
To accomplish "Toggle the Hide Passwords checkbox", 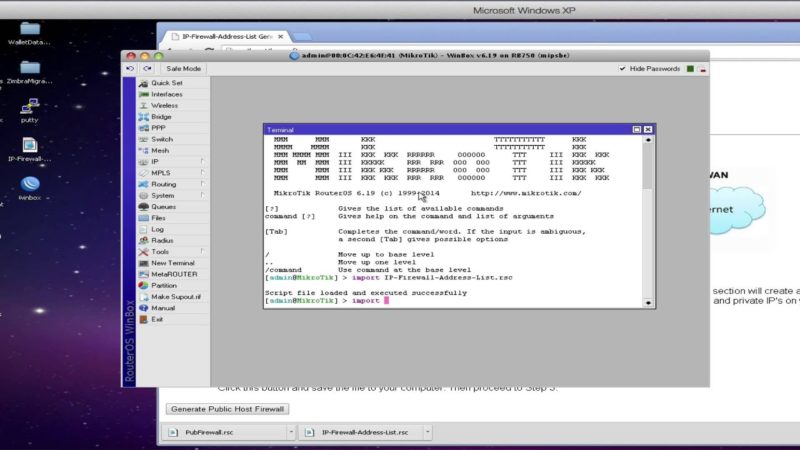I will (624, 69).
